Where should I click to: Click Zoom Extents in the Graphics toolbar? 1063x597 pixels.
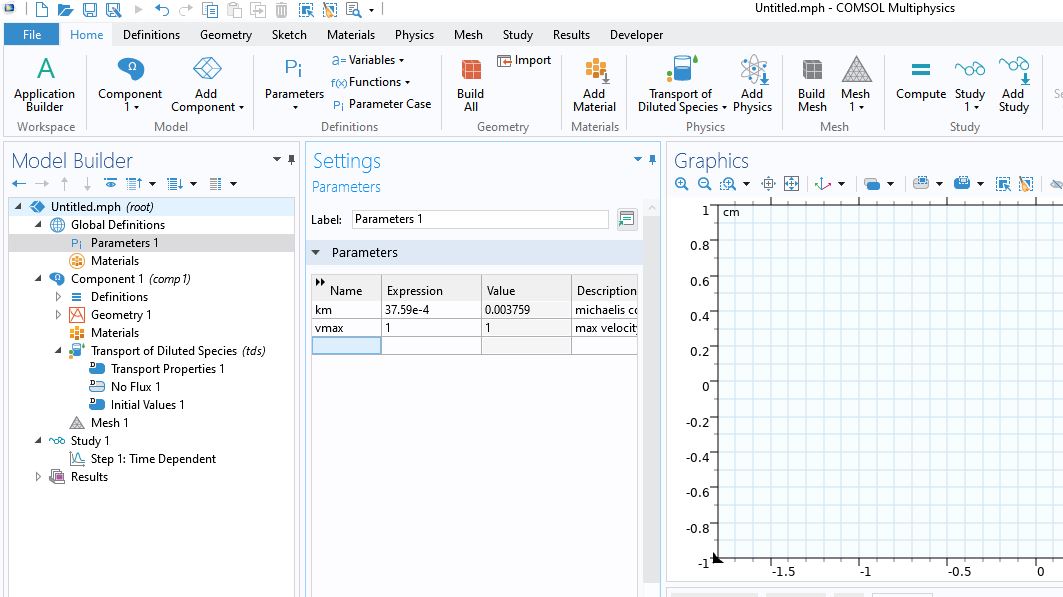[791, 184]
